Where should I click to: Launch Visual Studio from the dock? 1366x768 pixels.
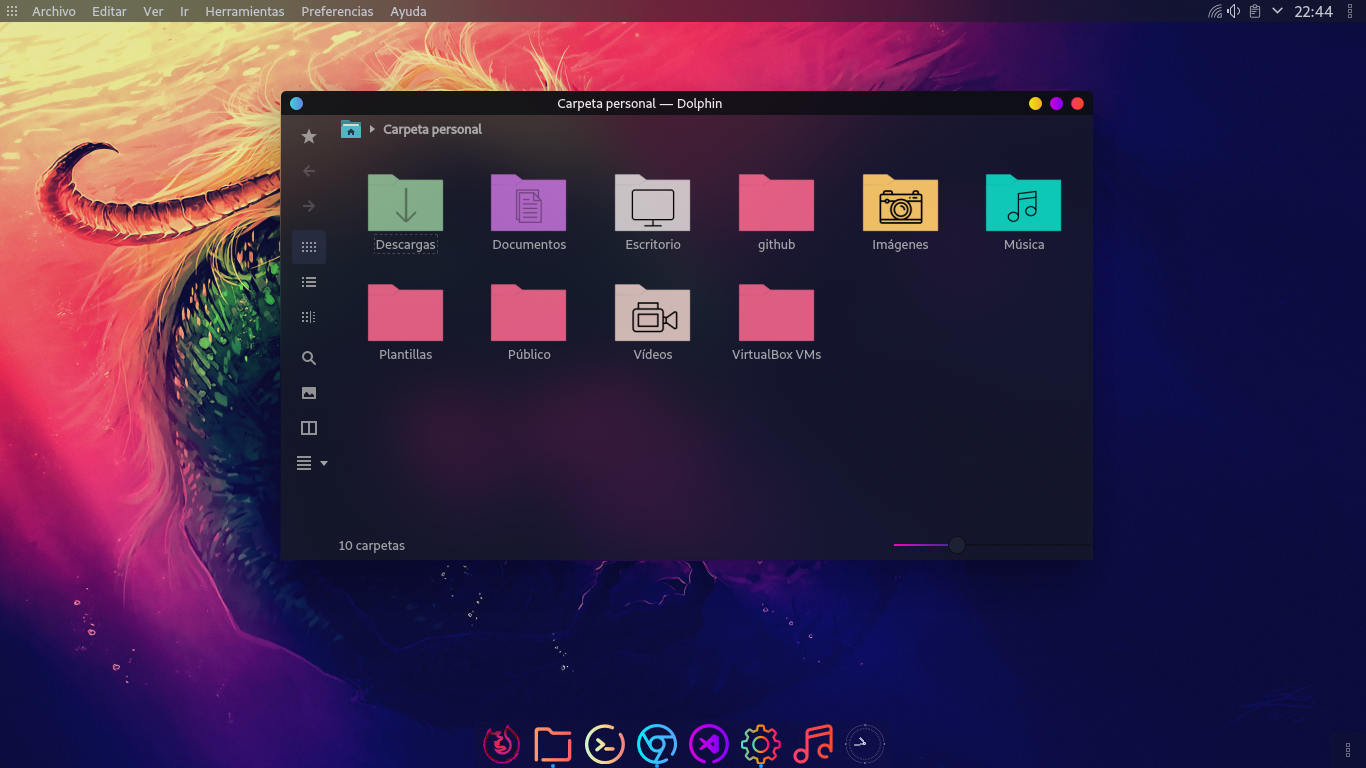[709, 744]
